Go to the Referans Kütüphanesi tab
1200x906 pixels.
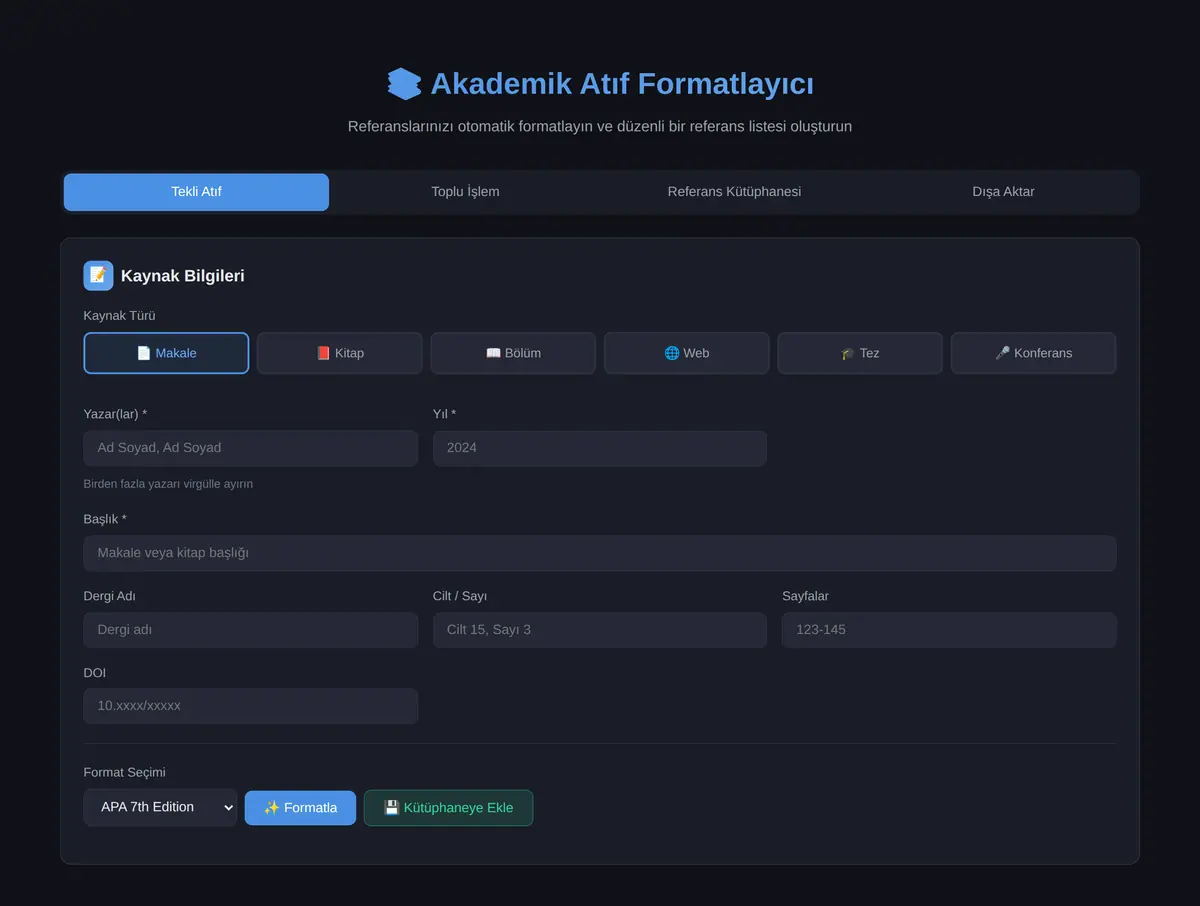click(x=734, y=192)
